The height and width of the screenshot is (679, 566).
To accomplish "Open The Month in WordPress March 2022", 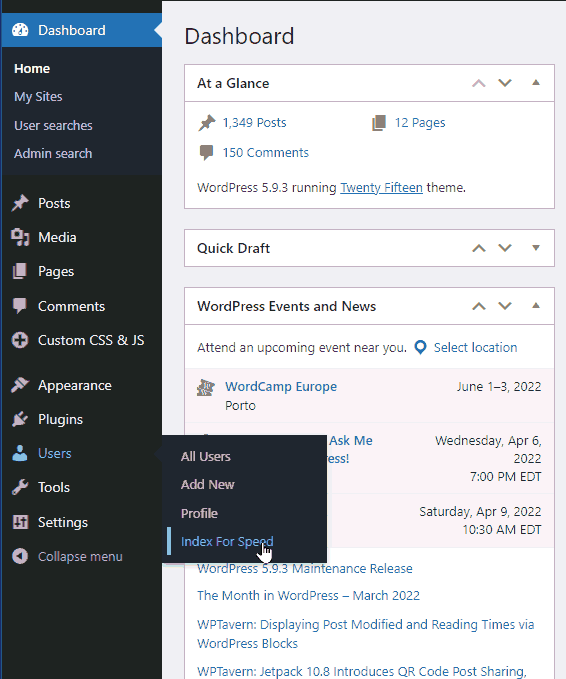I will tap(308, 595).
